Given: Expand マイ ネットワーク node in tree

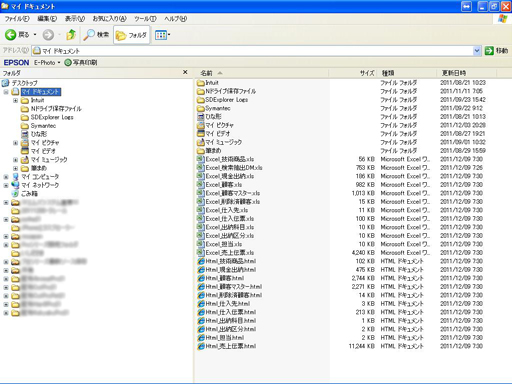Looking at the screenshot, I should click(6, 185).
